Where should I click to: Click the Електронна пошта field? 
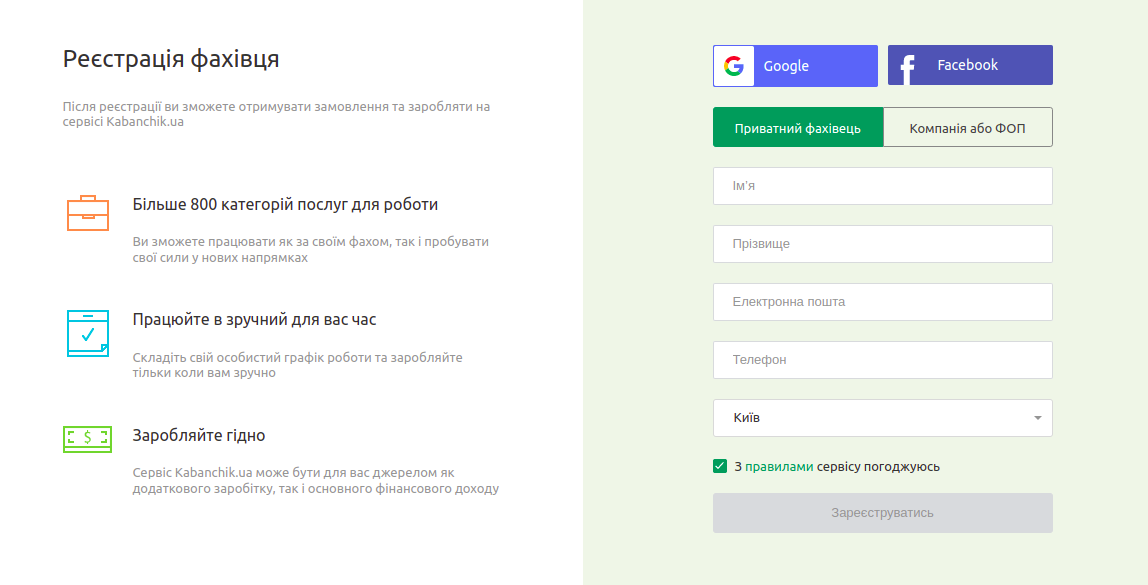[882, 302]
